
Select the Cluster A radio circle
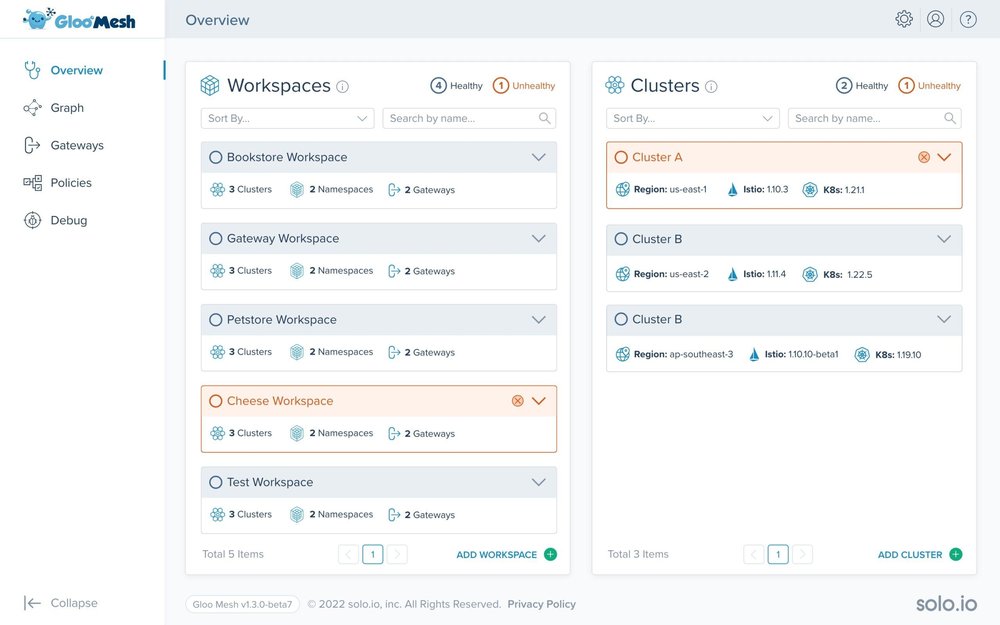tap(621, 157)
